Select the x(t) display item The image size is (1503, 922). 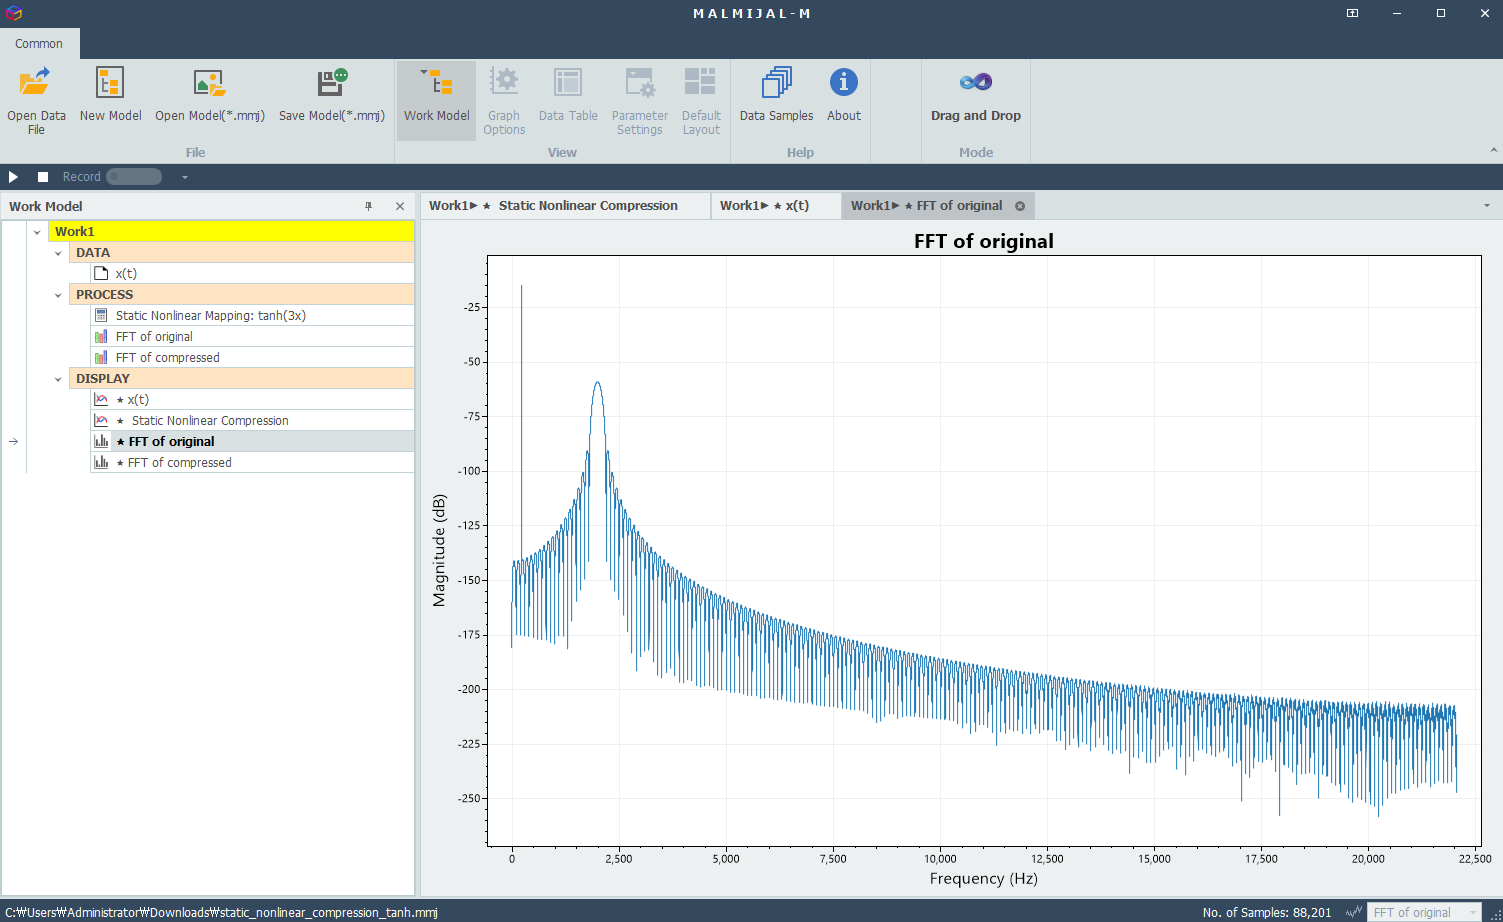point(252,399)
